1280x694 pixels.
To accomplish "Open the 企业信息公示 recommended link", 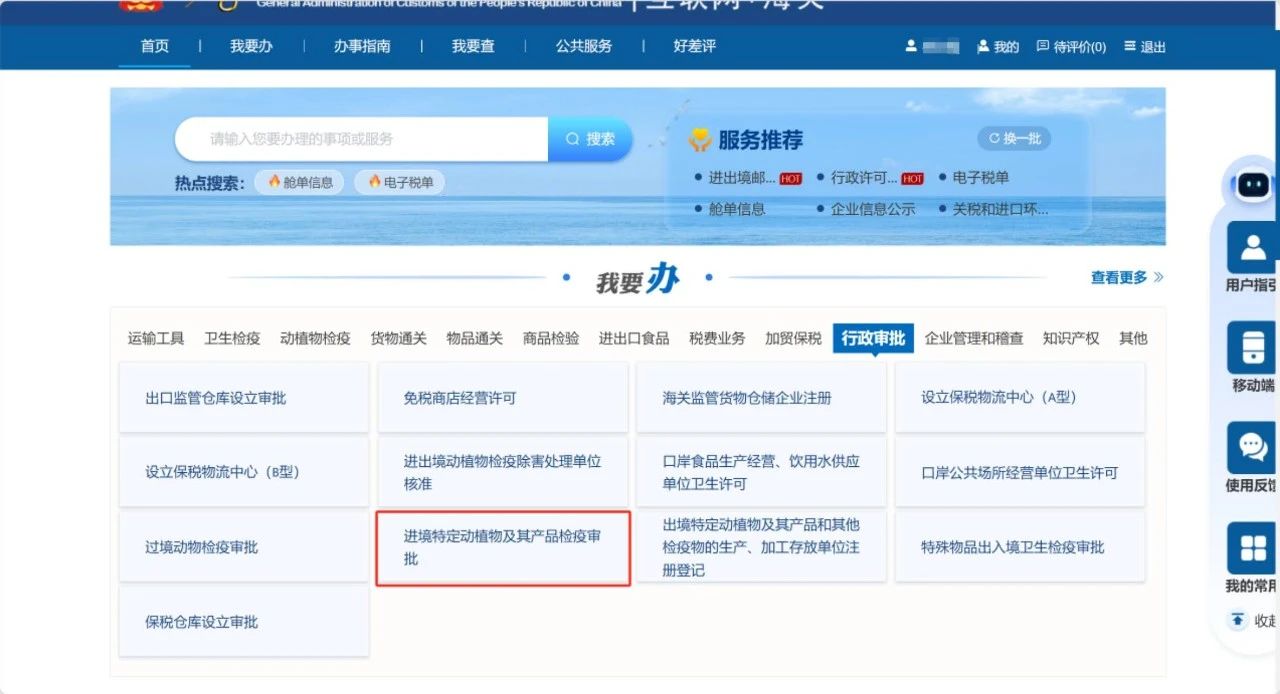I will tap(872, 209).
